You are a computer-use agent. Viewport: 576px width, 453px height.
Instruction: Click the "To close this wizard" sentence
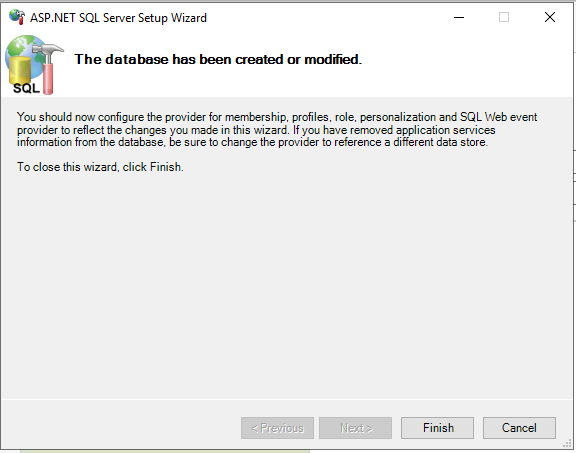tap(100, 167)
